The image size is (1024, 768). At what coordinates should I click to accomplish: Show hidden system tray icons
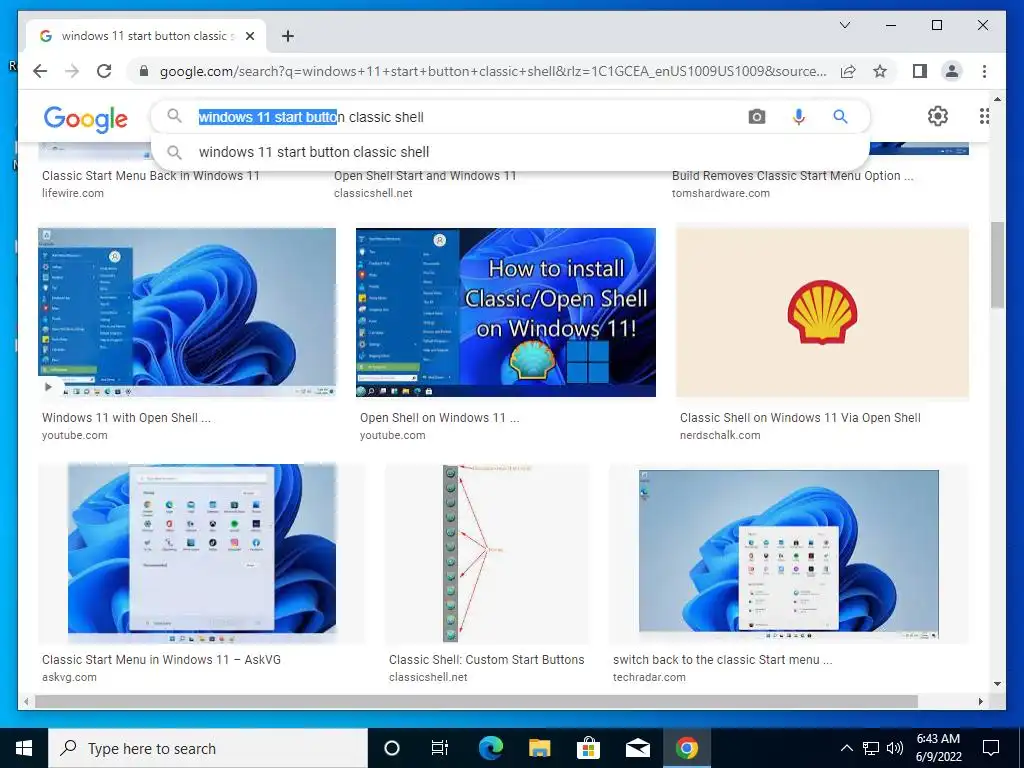click(x=846, y=748)
